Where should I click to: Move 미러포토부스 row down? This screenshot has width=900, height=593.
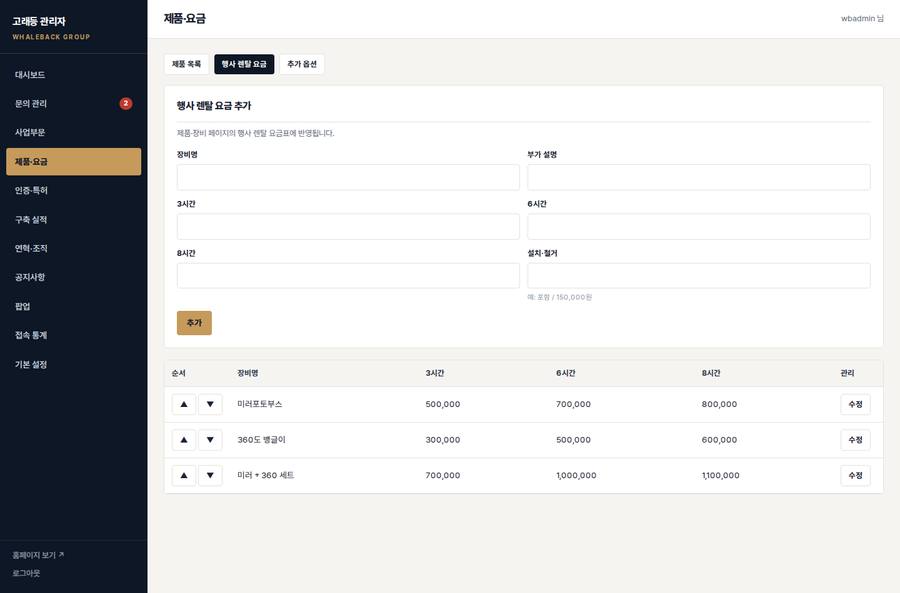click(x=210, y=404)
